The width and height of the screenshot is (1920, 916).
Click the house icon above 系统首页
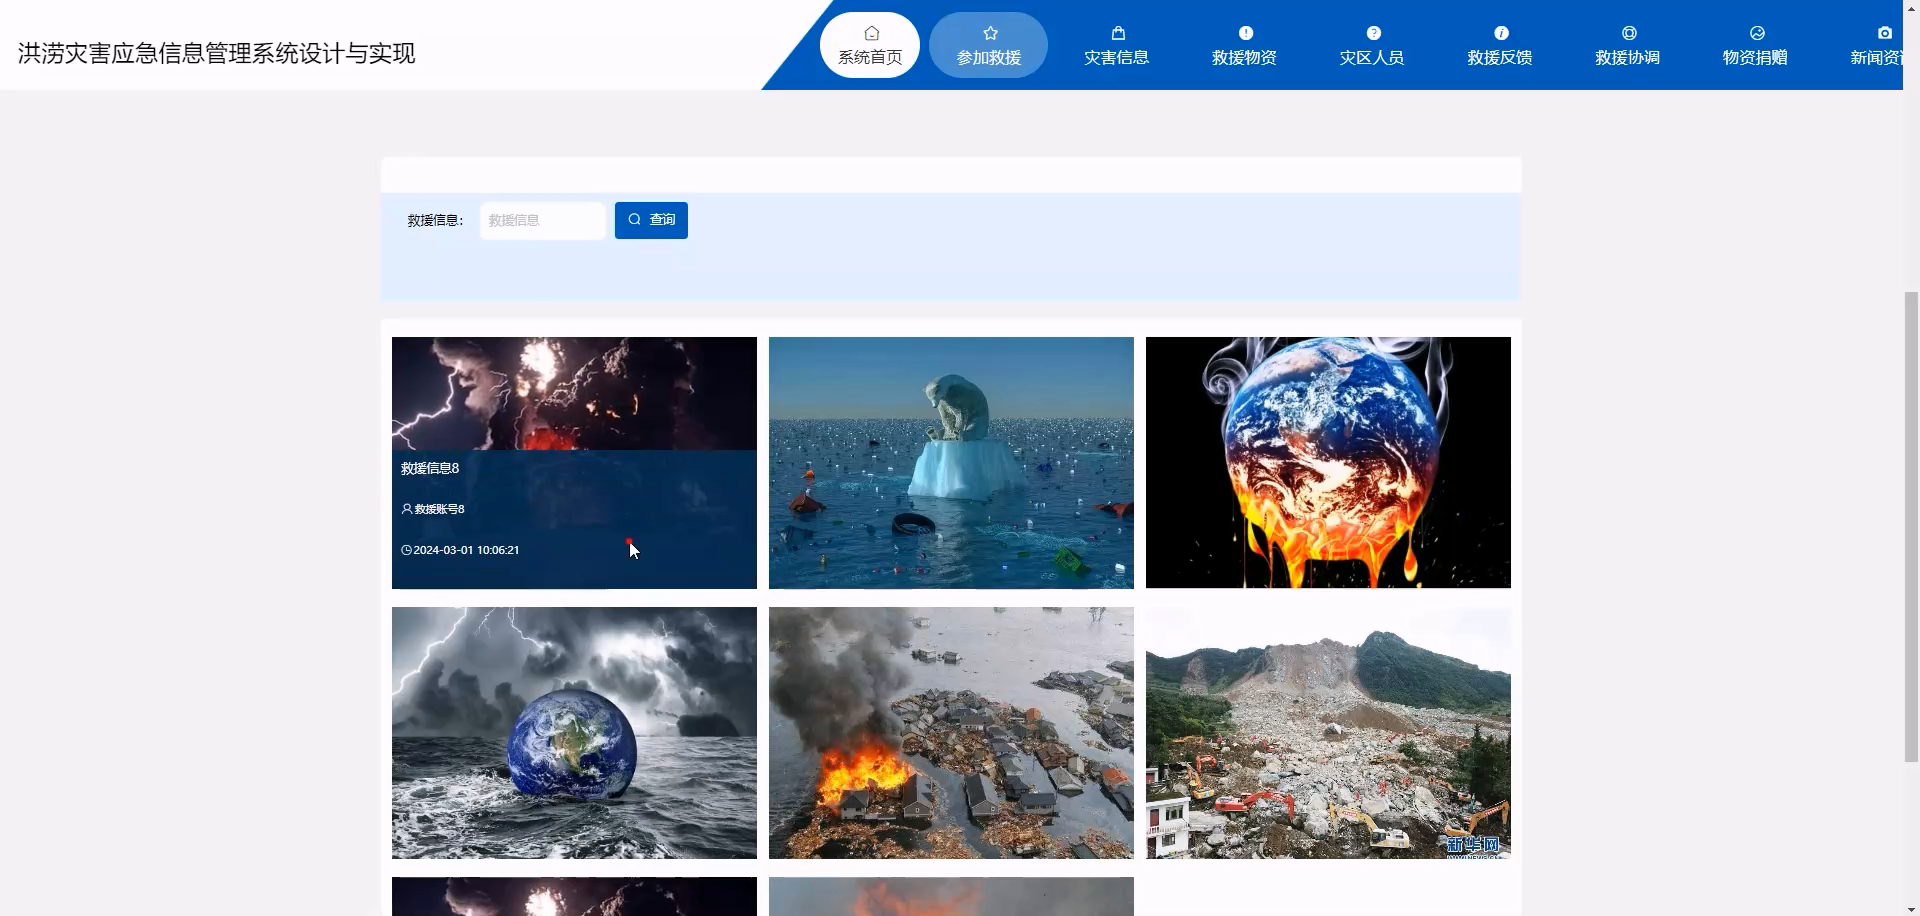871,33
